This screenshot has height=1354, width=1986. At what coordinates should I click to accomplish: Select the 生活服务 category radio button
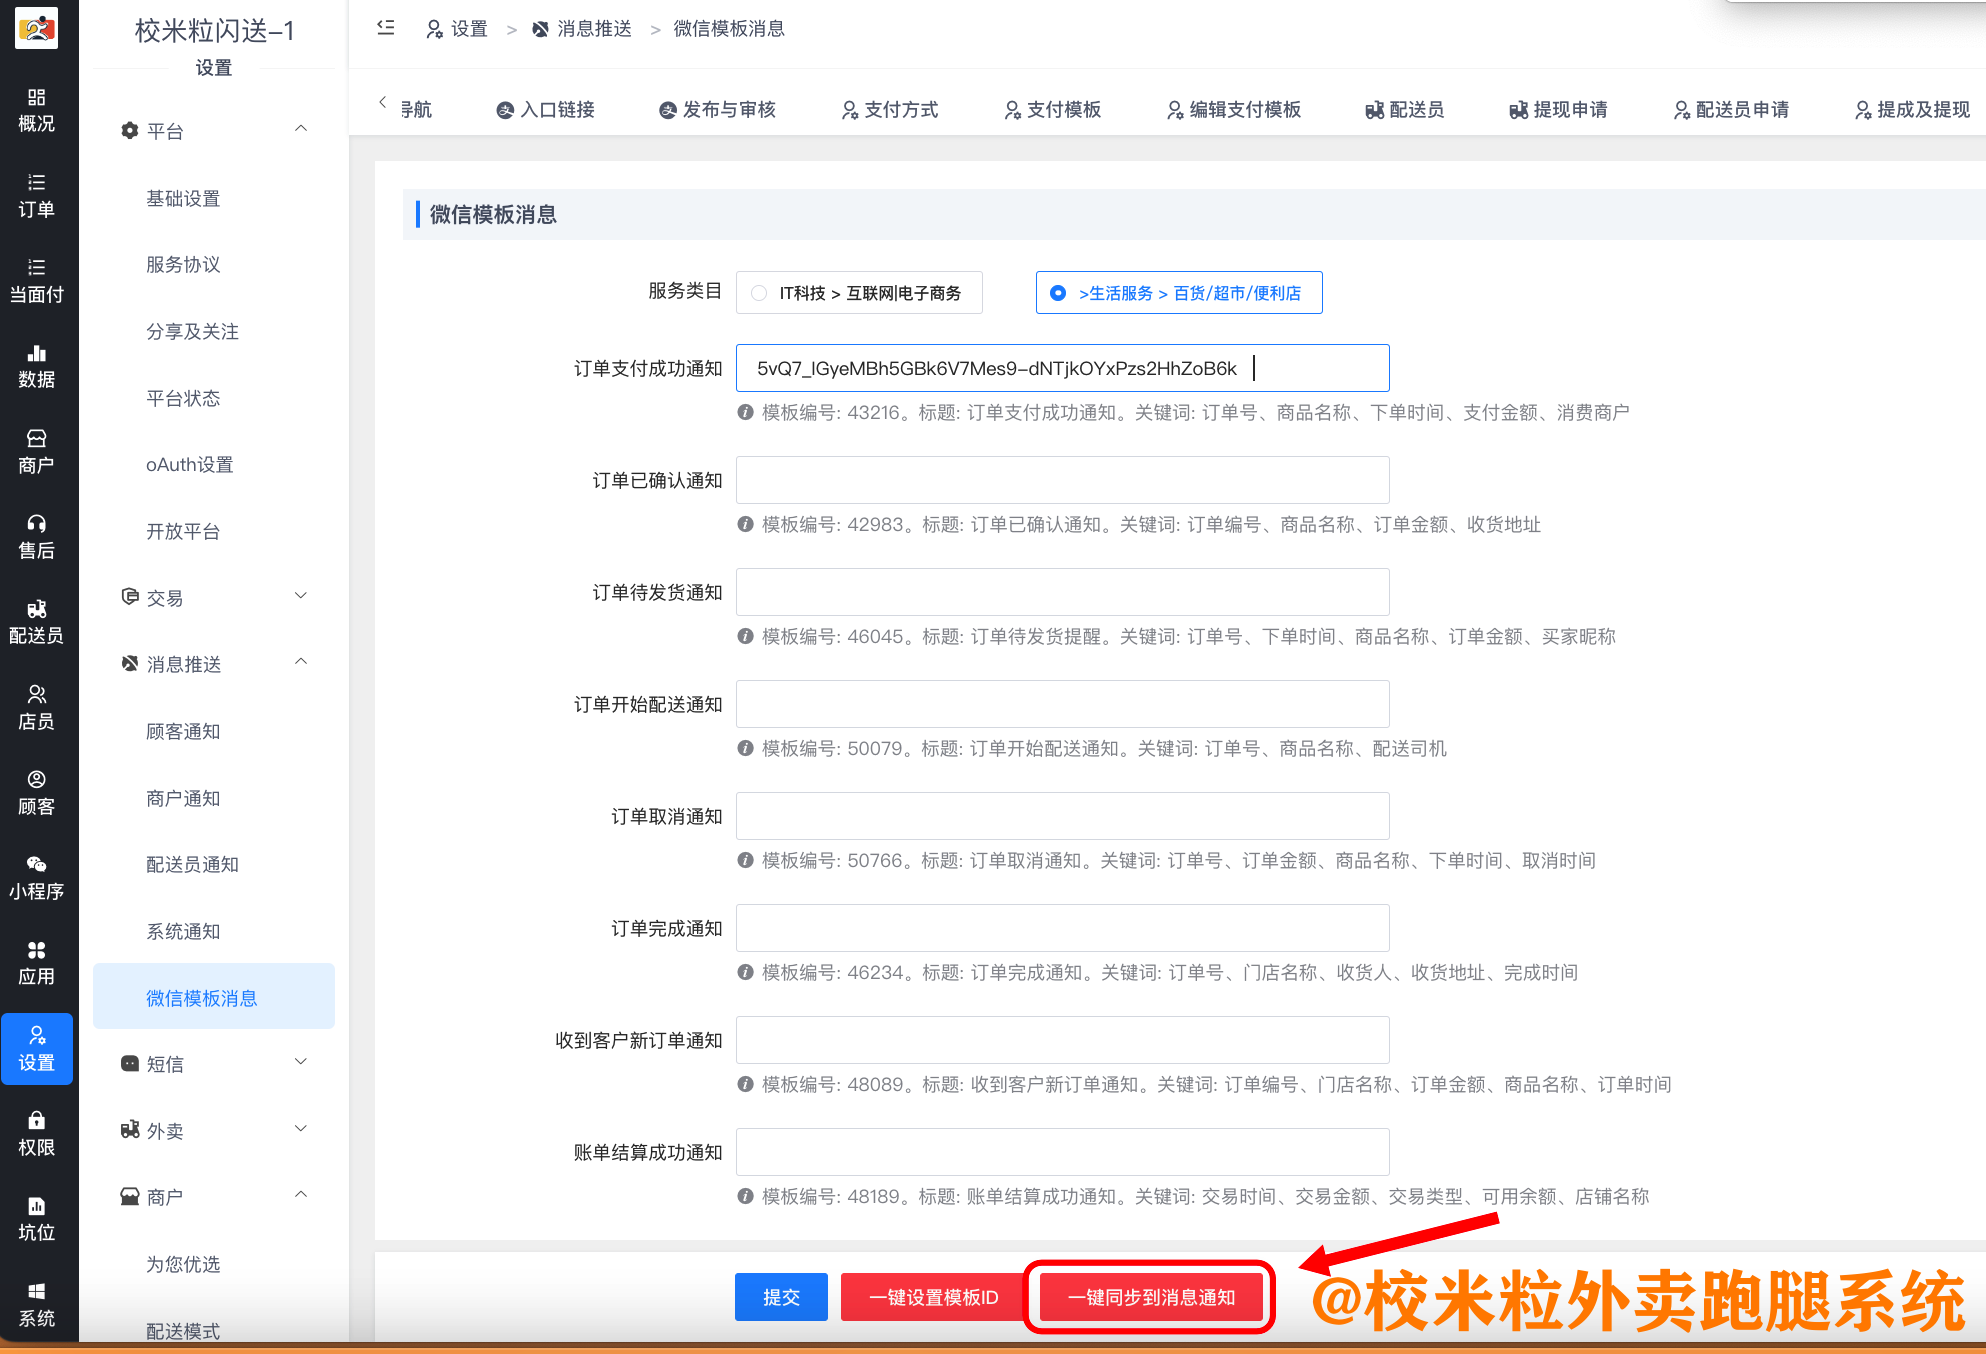[1057, 292]
